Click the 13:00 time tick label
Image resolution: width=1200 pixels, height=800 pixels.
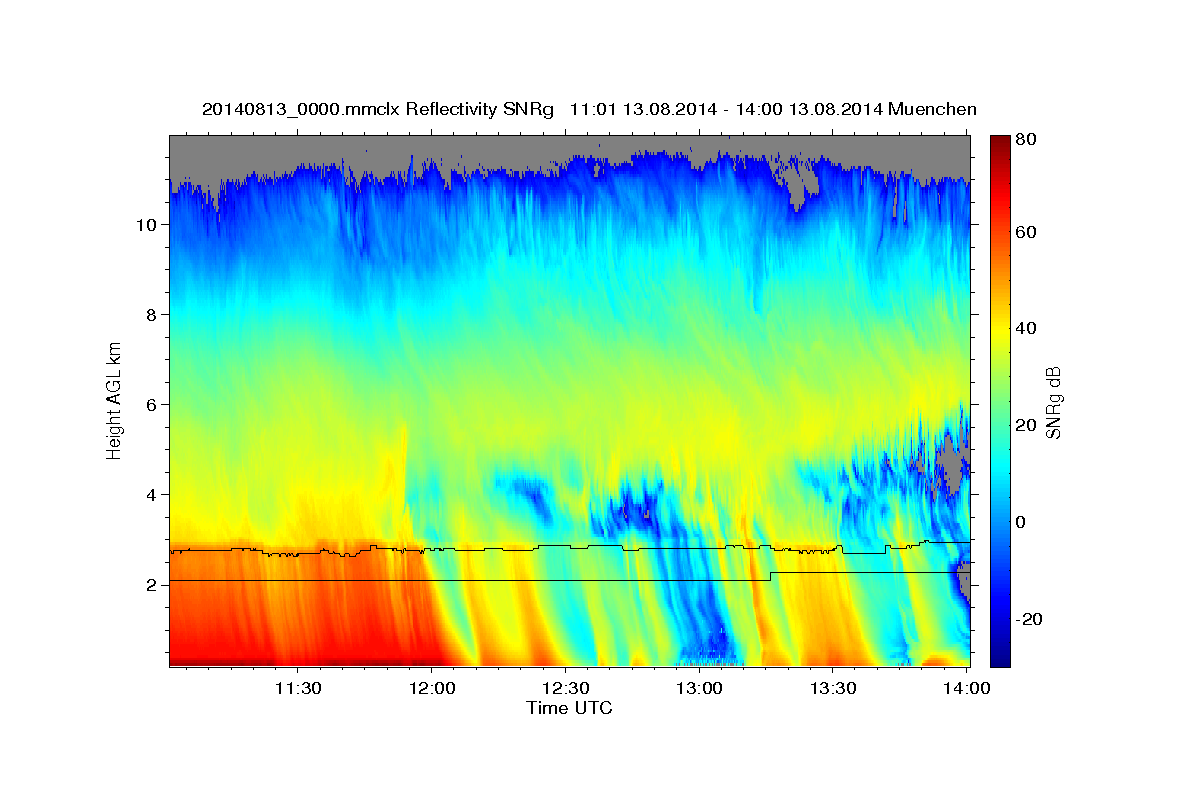[x=699, y=688]
